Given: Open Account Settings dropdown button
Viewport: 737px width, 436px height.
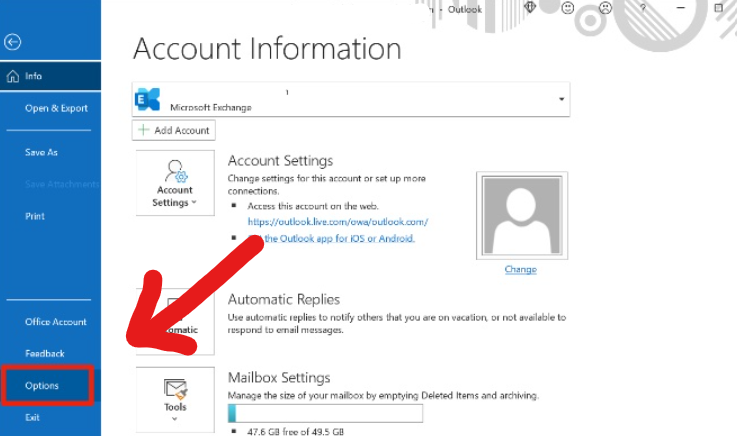Looking at the screenshot, I should point(175,183).
